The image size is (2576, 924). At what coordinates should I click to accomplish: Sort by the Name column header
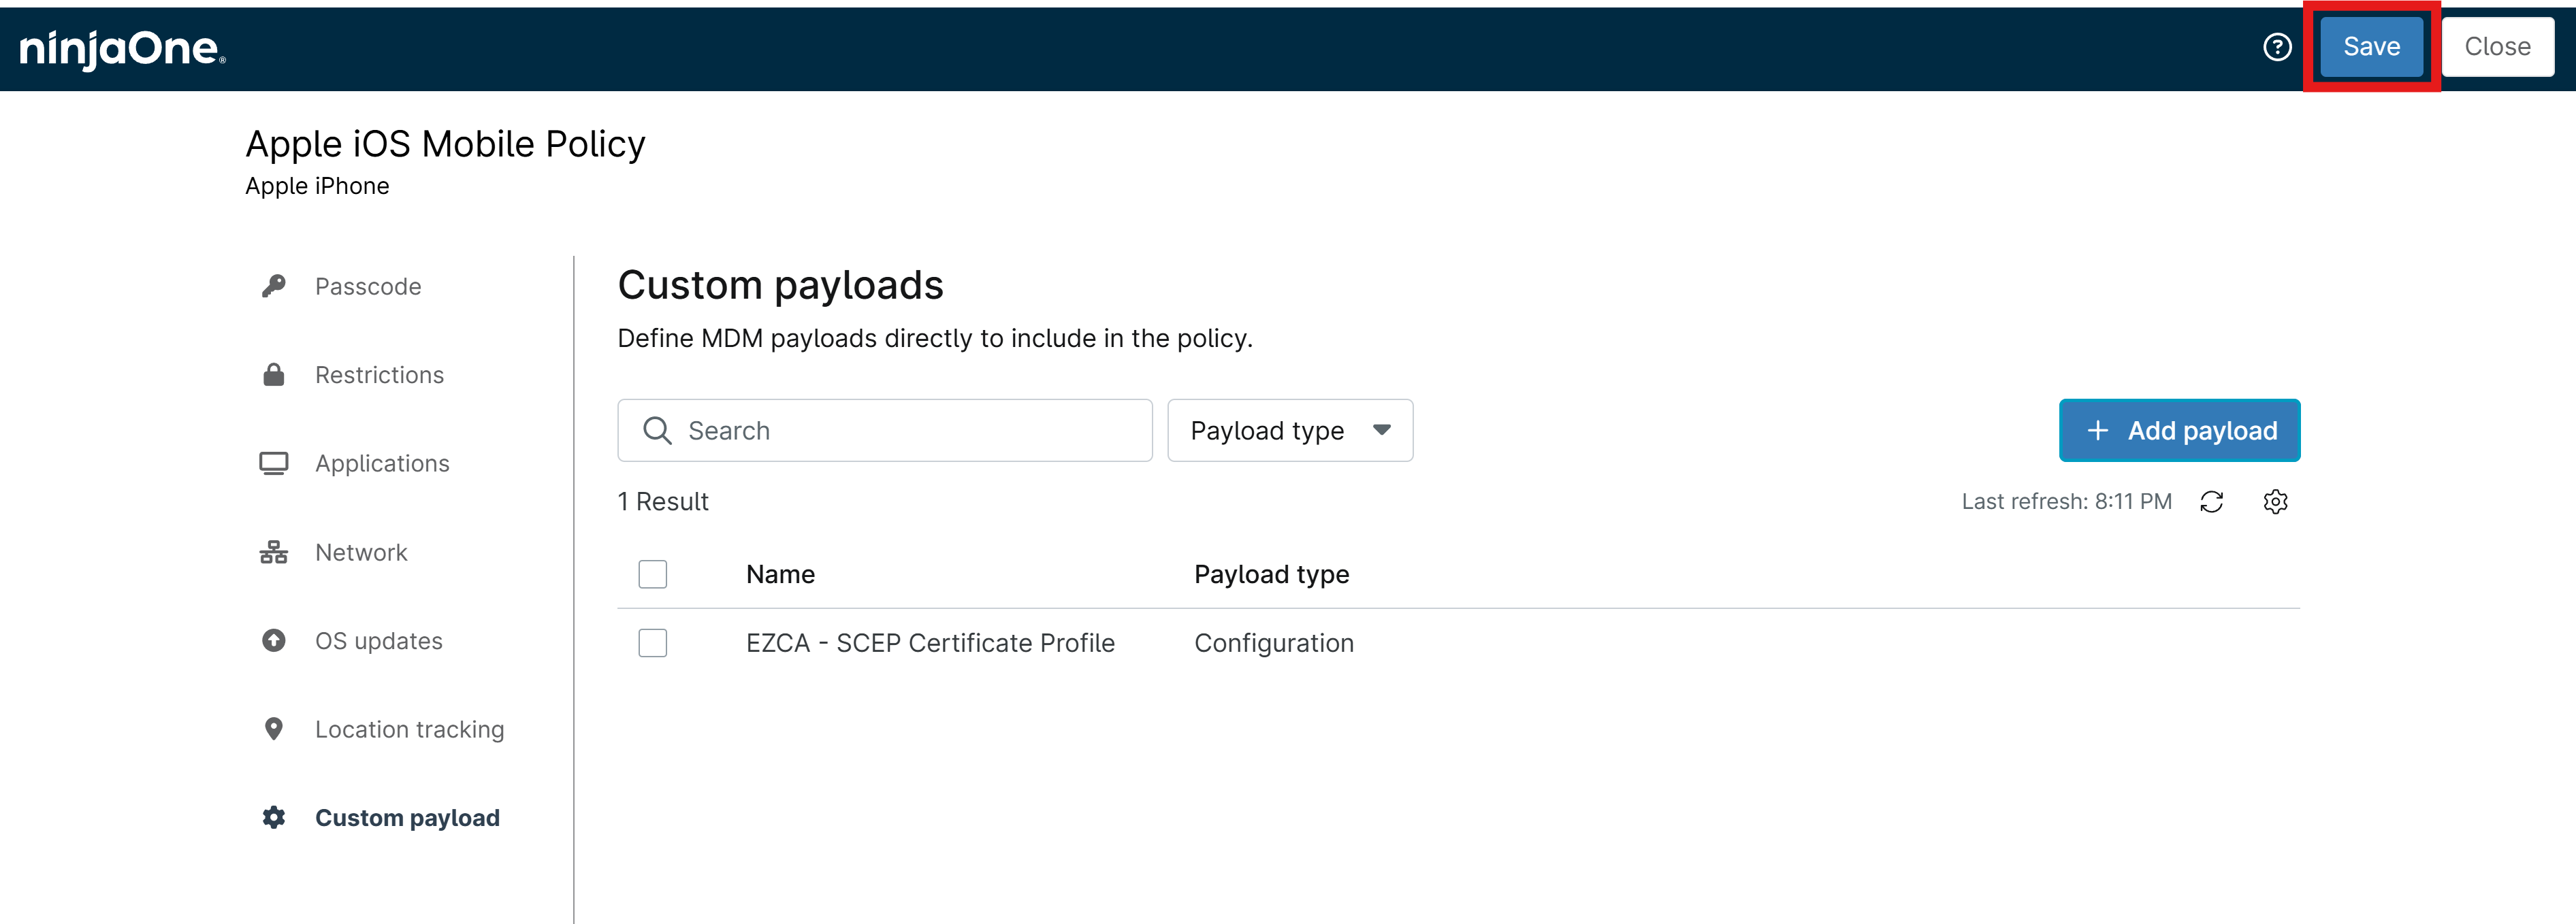click(x=780, y=574)
